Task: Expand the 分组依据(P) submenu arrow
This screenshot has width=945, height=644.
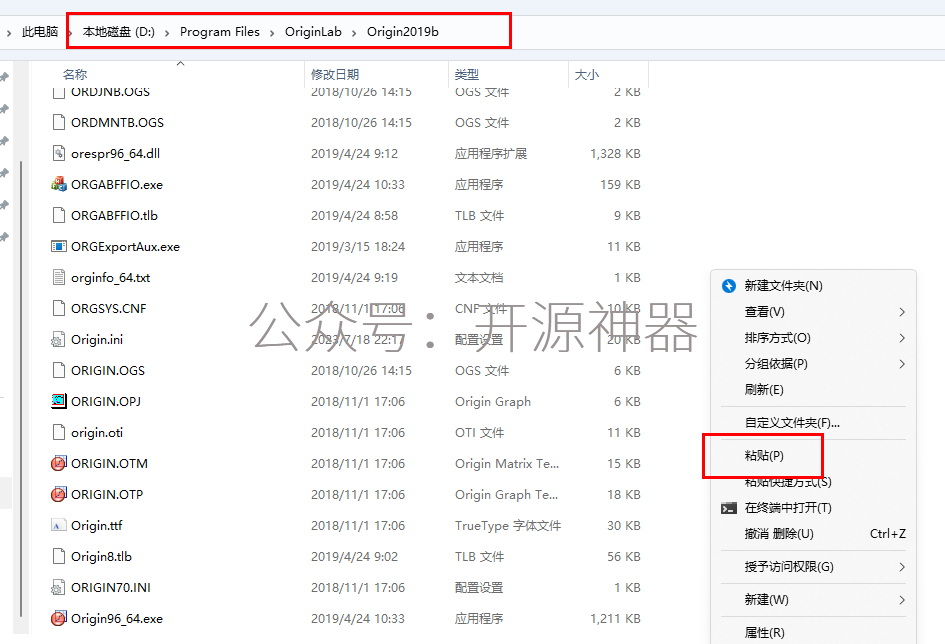Action: [902, 363]
